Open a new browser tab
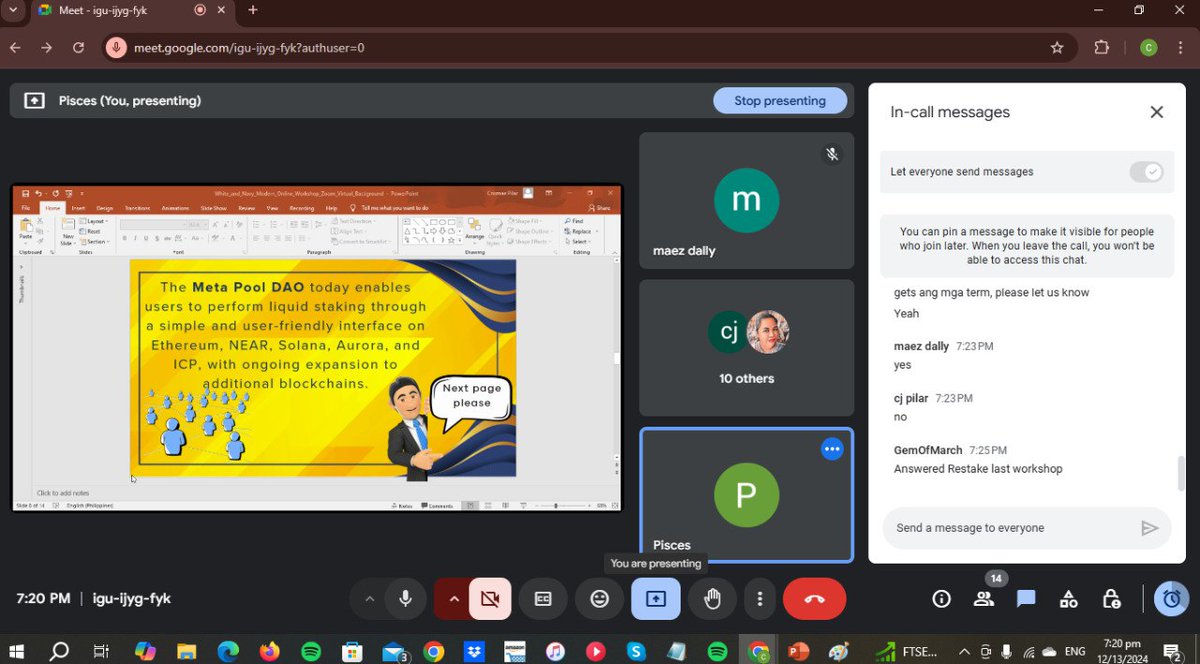 [x=253, y=10]
